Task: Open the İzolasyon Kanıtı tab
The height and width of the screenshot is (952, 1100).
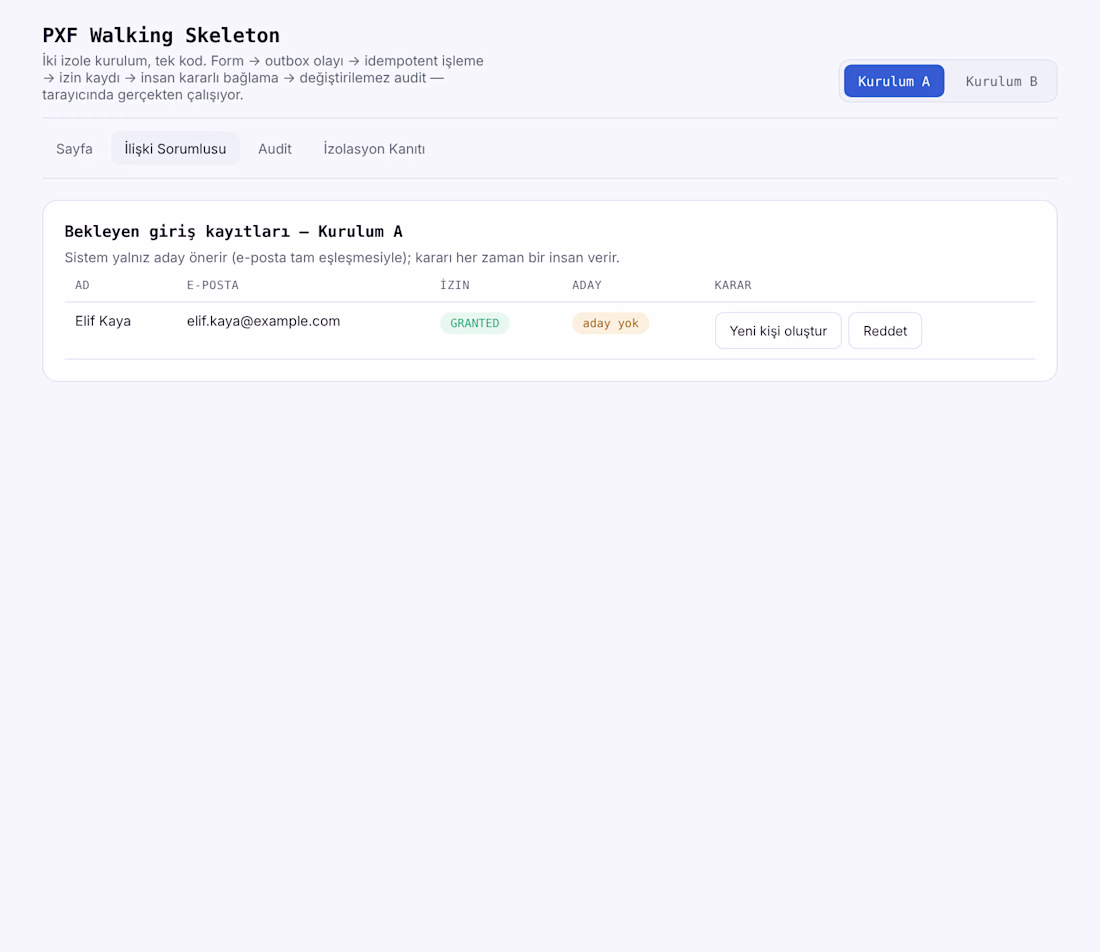Action: coord(374,149)
